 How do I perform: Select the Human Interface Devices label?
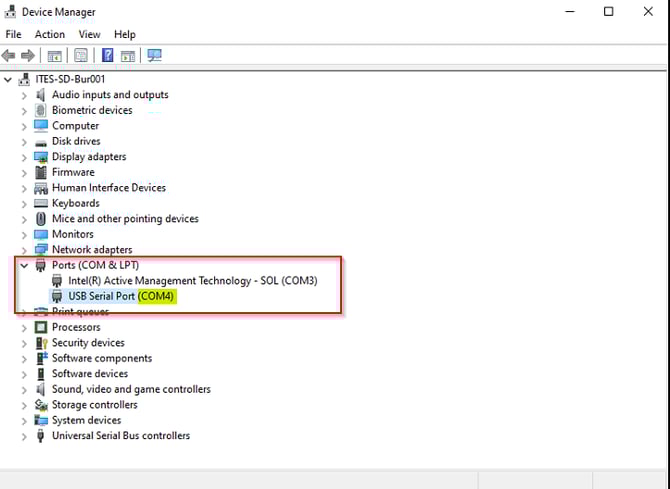pos(109,188)
